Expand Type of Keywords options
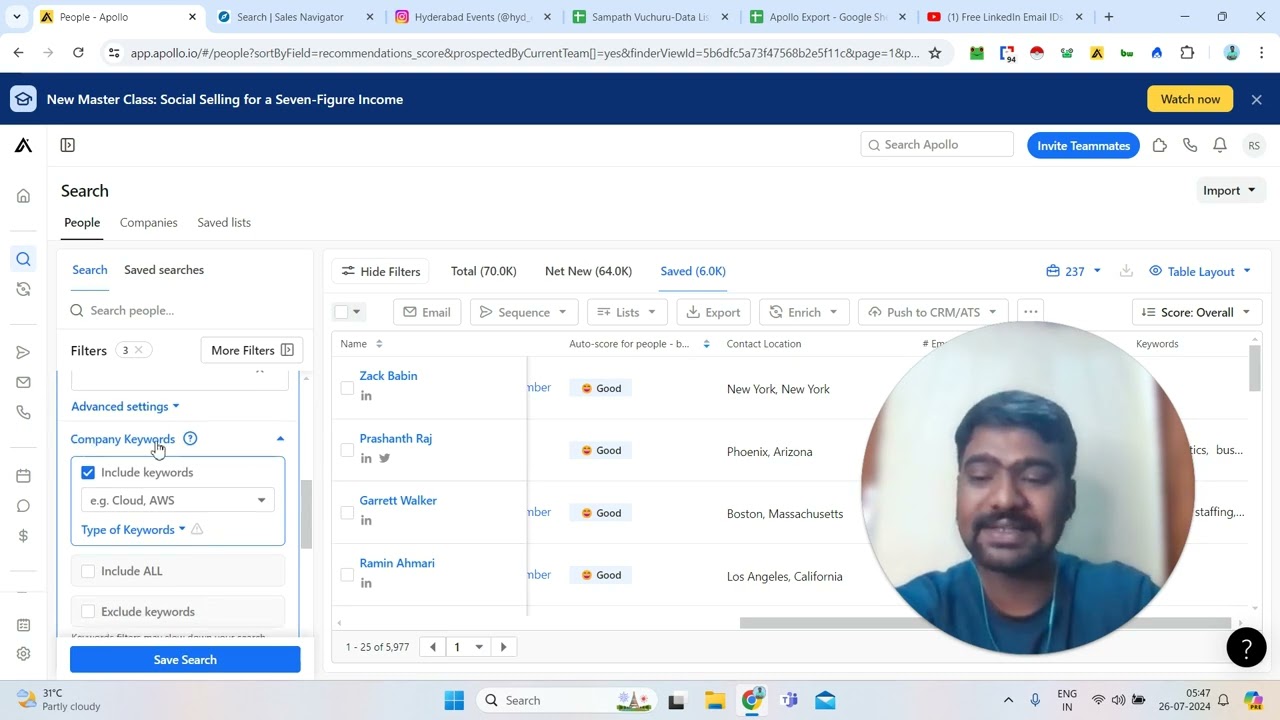The width and height of the screenshot is (1280, 720). [133, 529]
